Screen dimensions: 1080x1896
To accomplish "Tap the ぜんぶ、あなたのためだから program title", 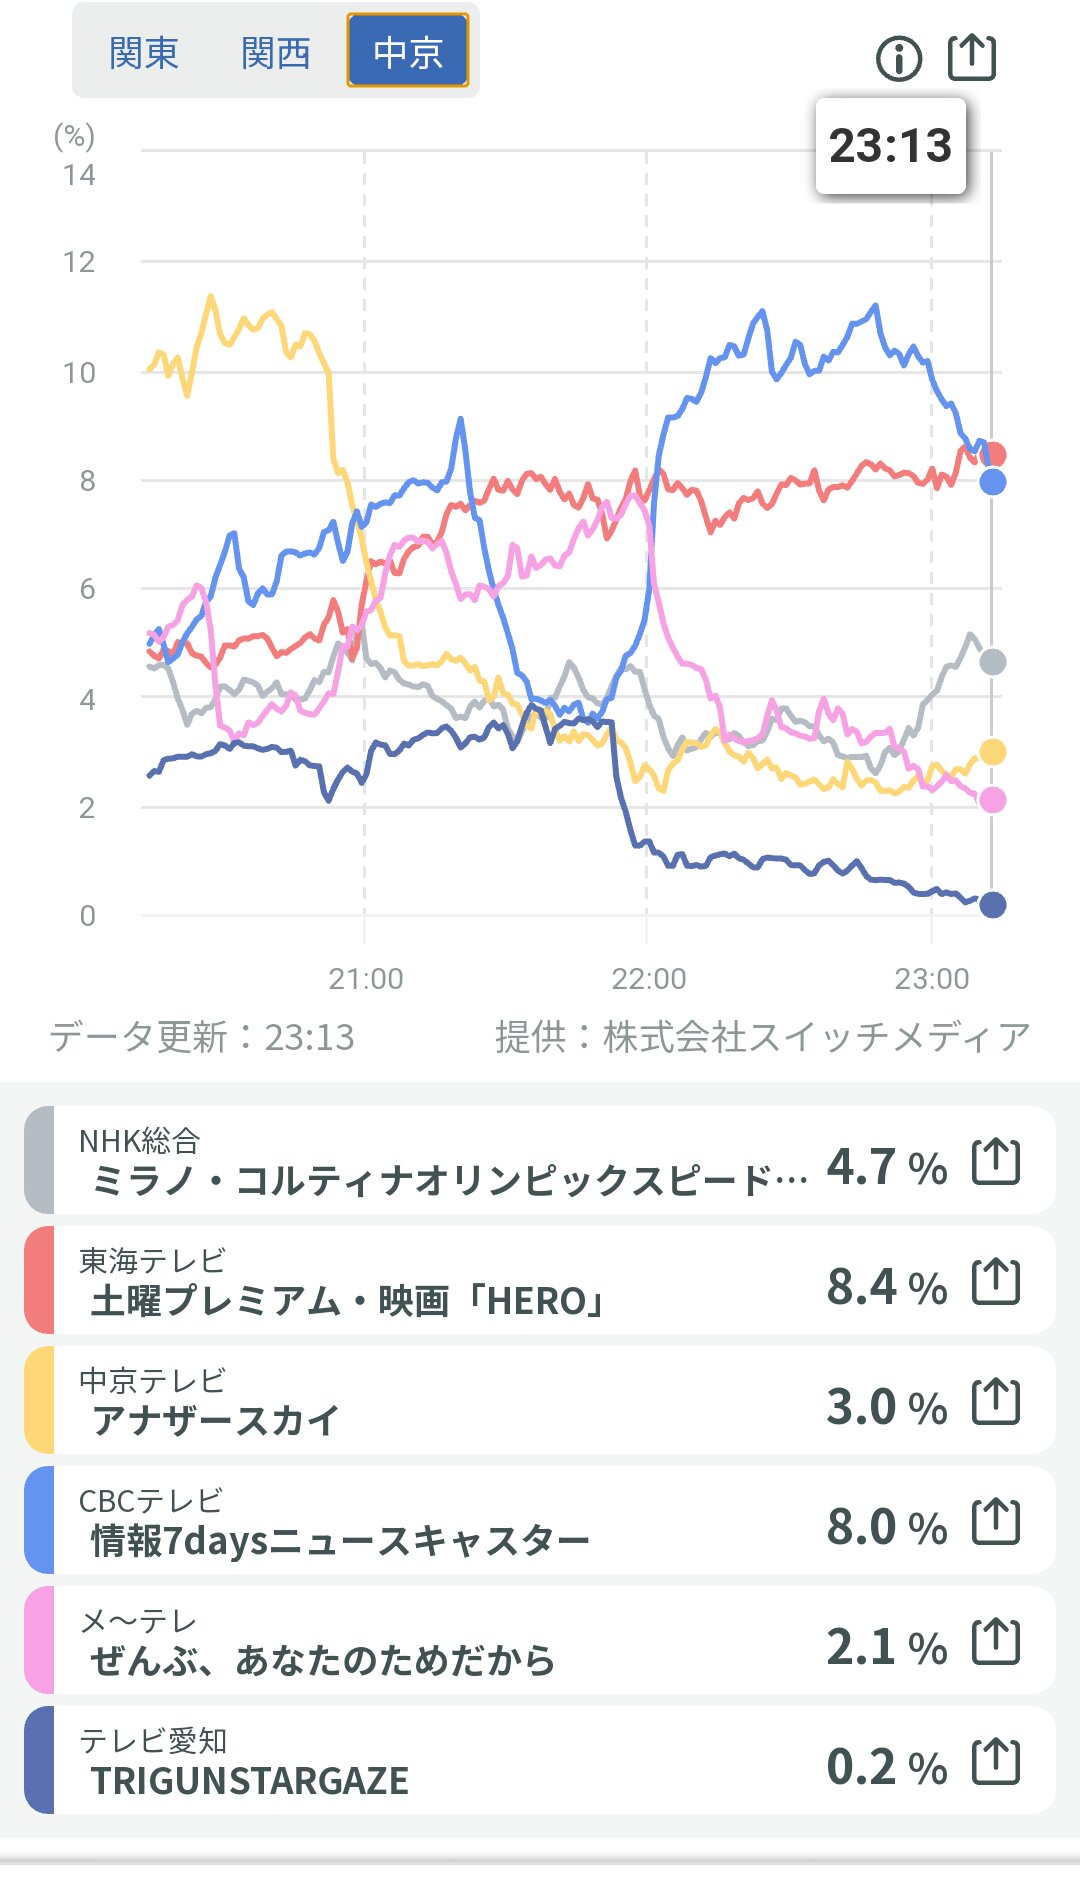I will click(x=322, y=1660).
